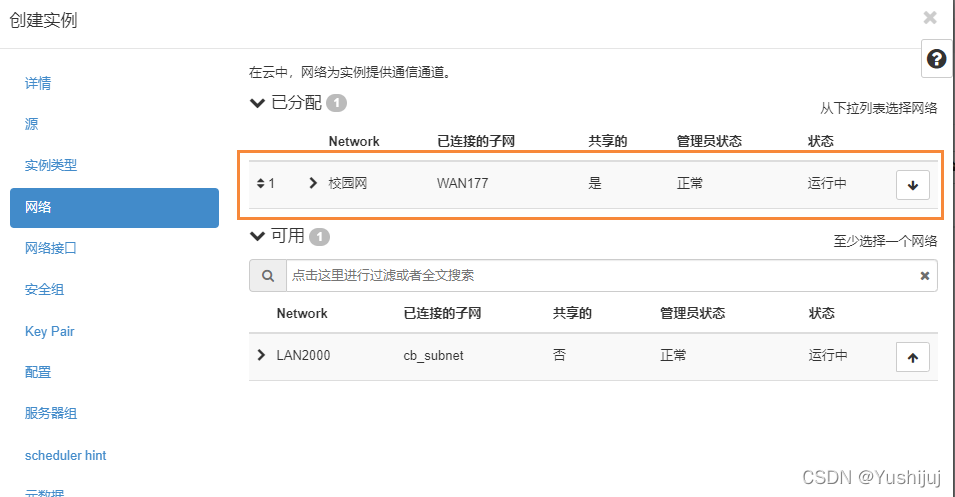
Task: Click the WAN177 subnet cell
Action: tap(462, 183)
